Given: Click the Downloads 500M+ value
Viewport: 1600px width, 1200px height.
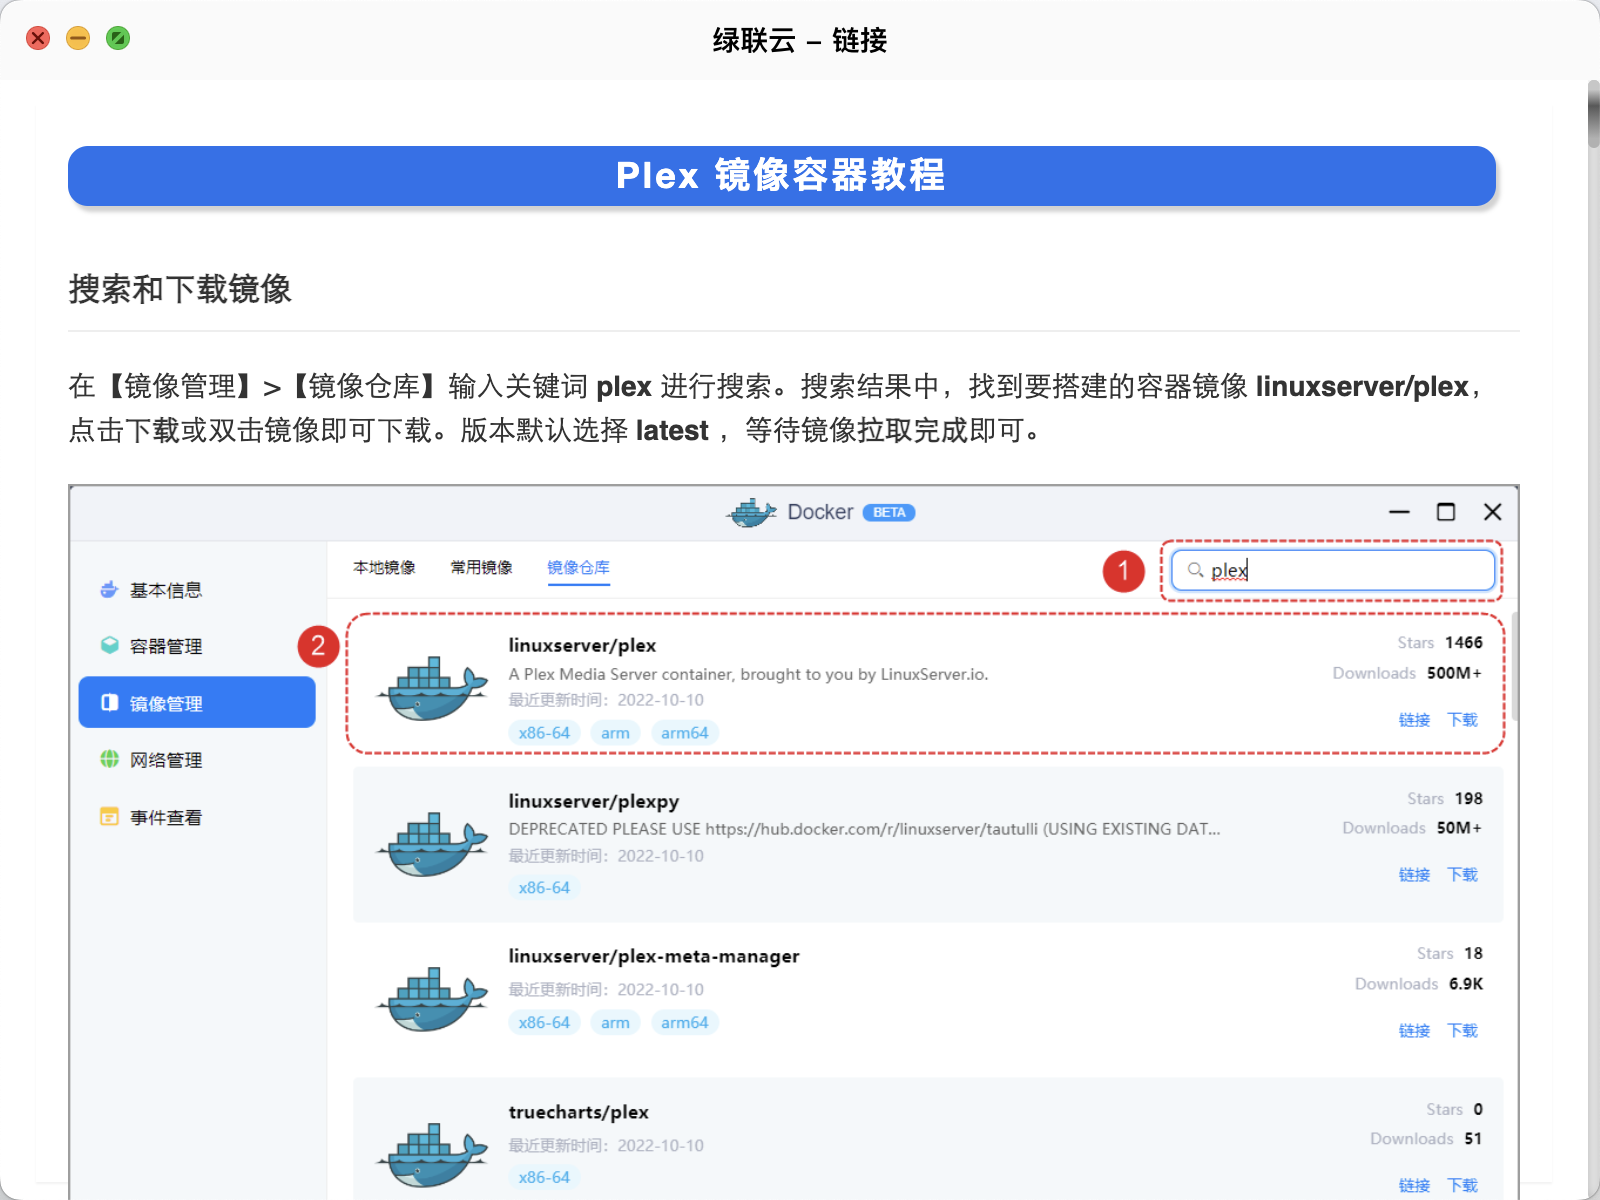Looking at the screenshot, I should point(1454,673).
